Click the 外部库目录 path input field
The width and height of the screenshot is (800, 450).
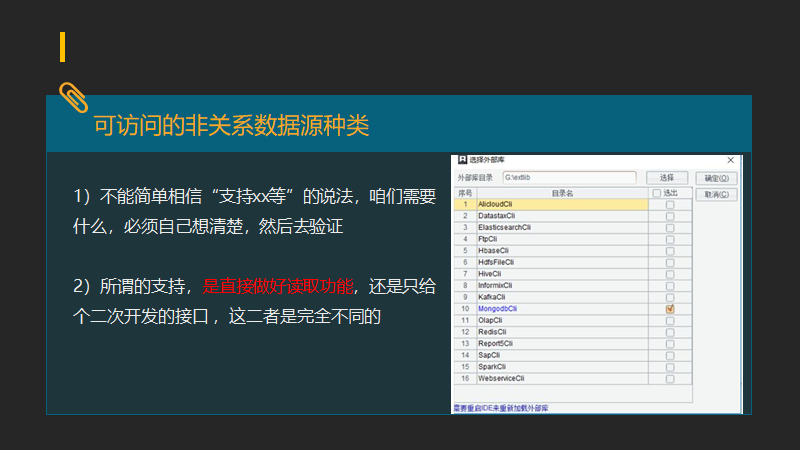[569, 178]
